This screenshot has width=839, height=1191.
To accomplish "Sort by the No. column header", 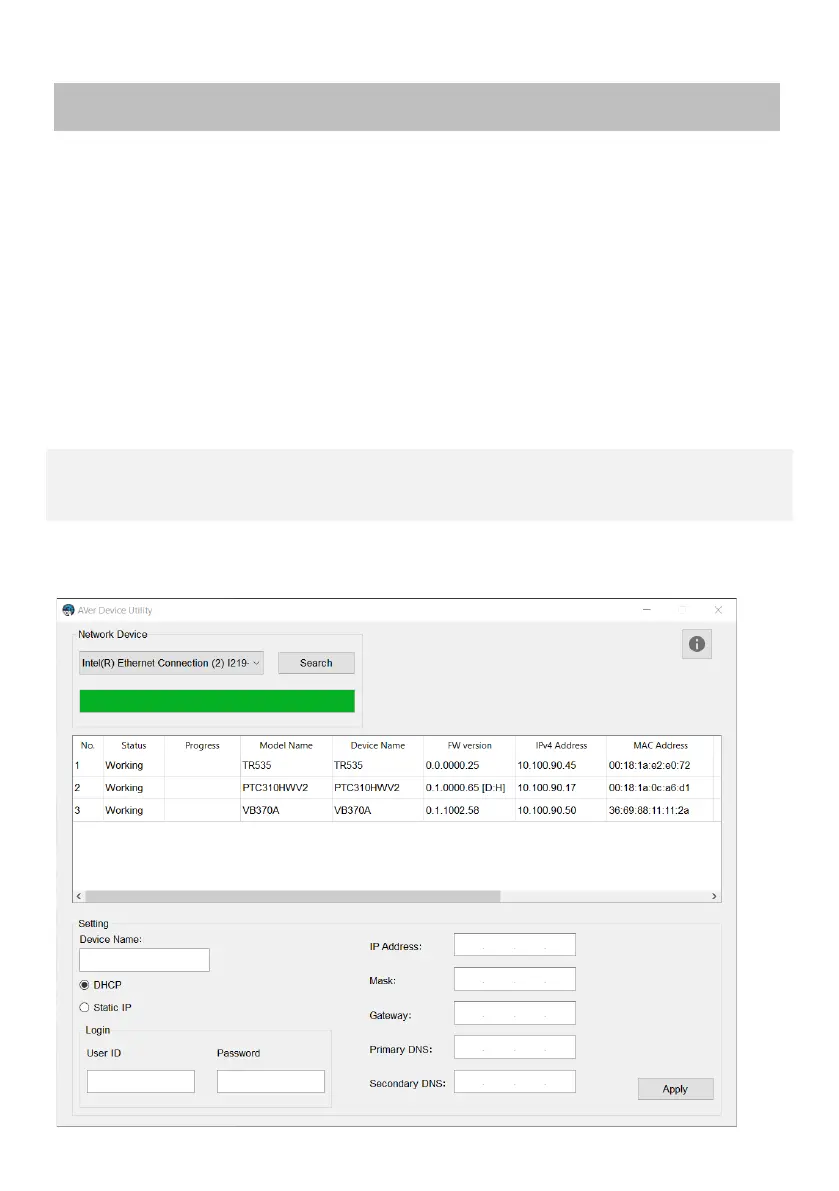I will click(x=87, y=745).
